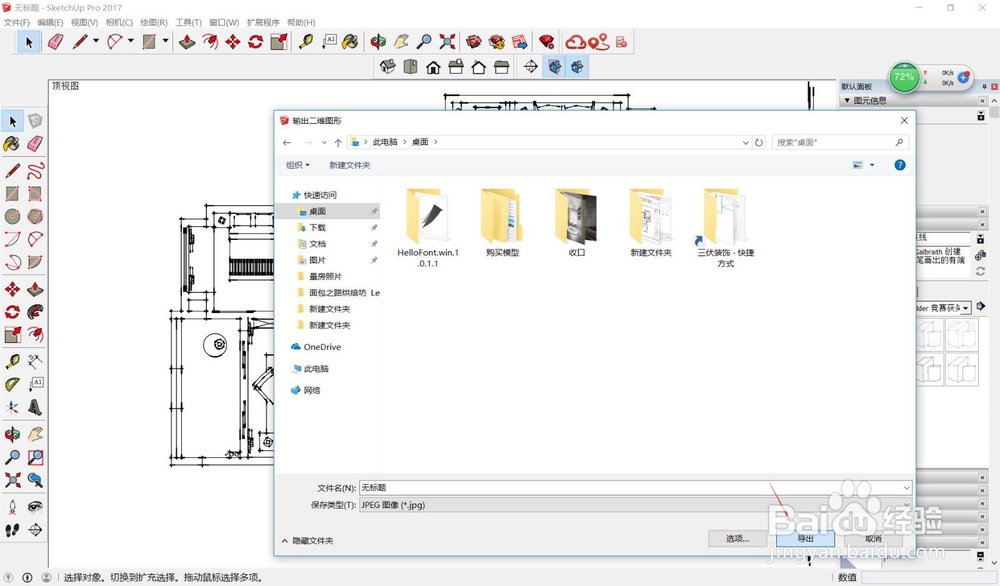The height and width of the screenshot is (586, 1000).
Task: Open the 编辑(E) menu
Action: (x=50, y=22)
